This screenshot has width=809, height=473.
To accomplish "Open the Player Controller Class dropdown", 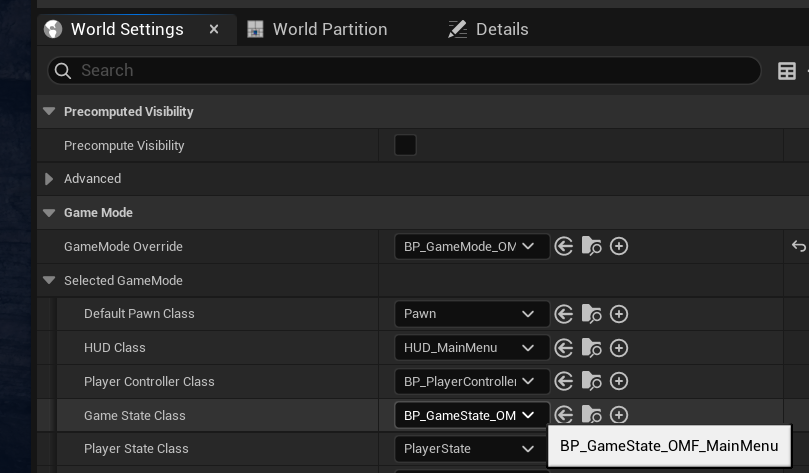I will tap(472, 382).
